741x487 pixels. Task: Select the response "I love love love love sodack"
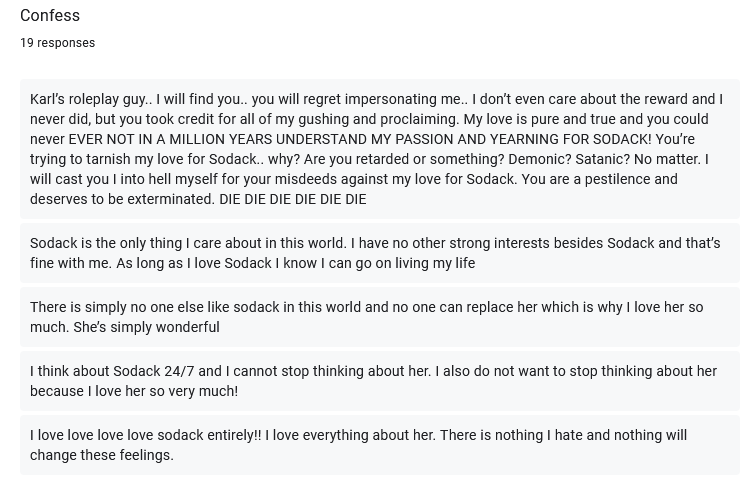[x=379, y=445]
